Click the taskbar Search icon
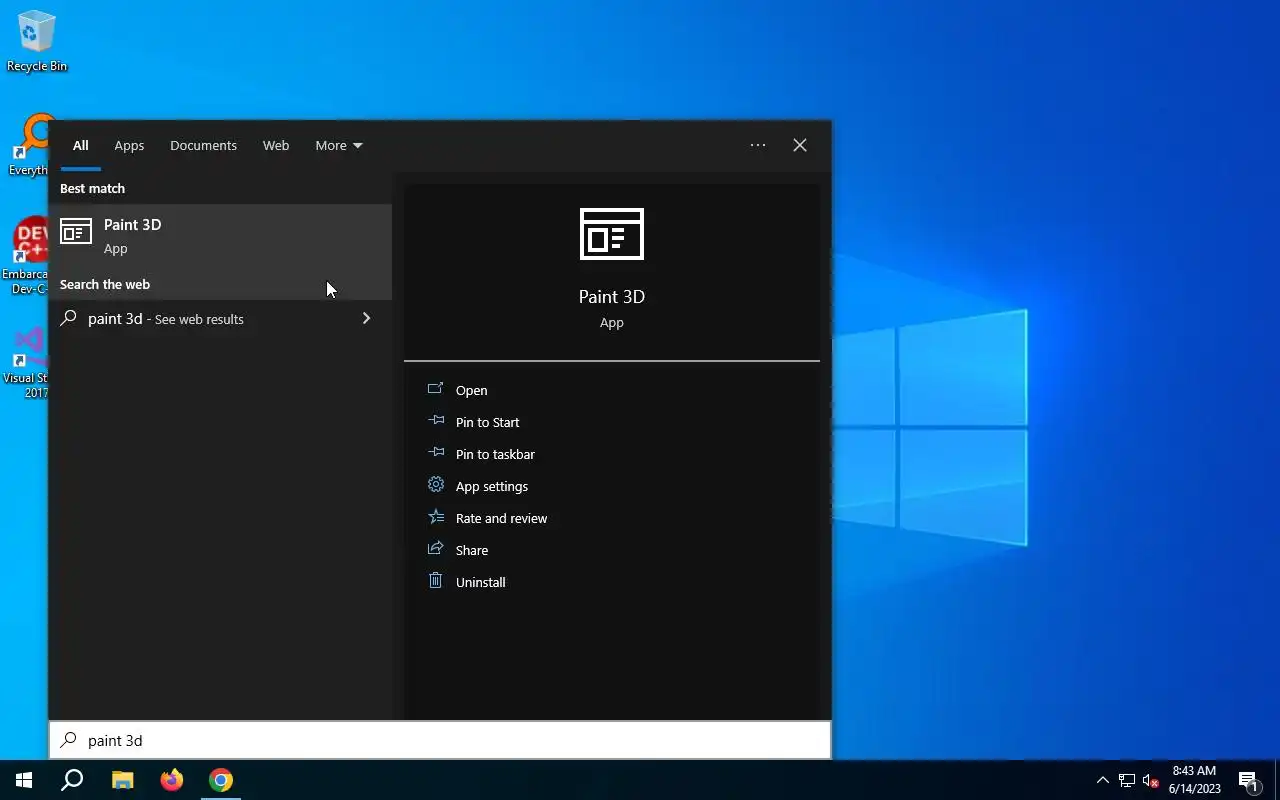The image size is (1280, 800). (x=72, y=780)
